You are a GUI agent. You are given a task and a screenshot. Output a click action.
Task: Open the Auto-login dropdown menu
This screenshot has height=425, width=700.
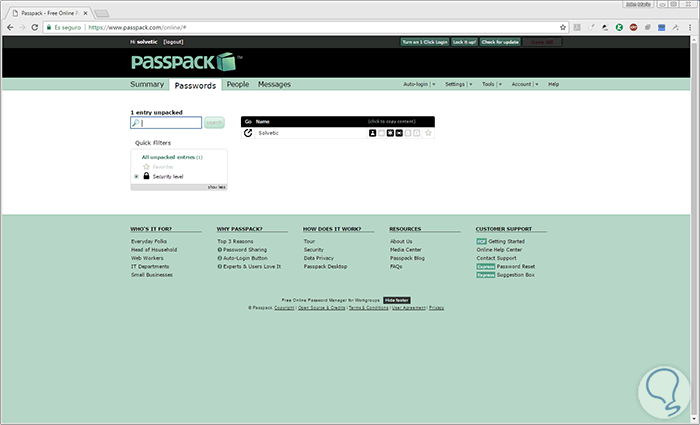[419, 84]
